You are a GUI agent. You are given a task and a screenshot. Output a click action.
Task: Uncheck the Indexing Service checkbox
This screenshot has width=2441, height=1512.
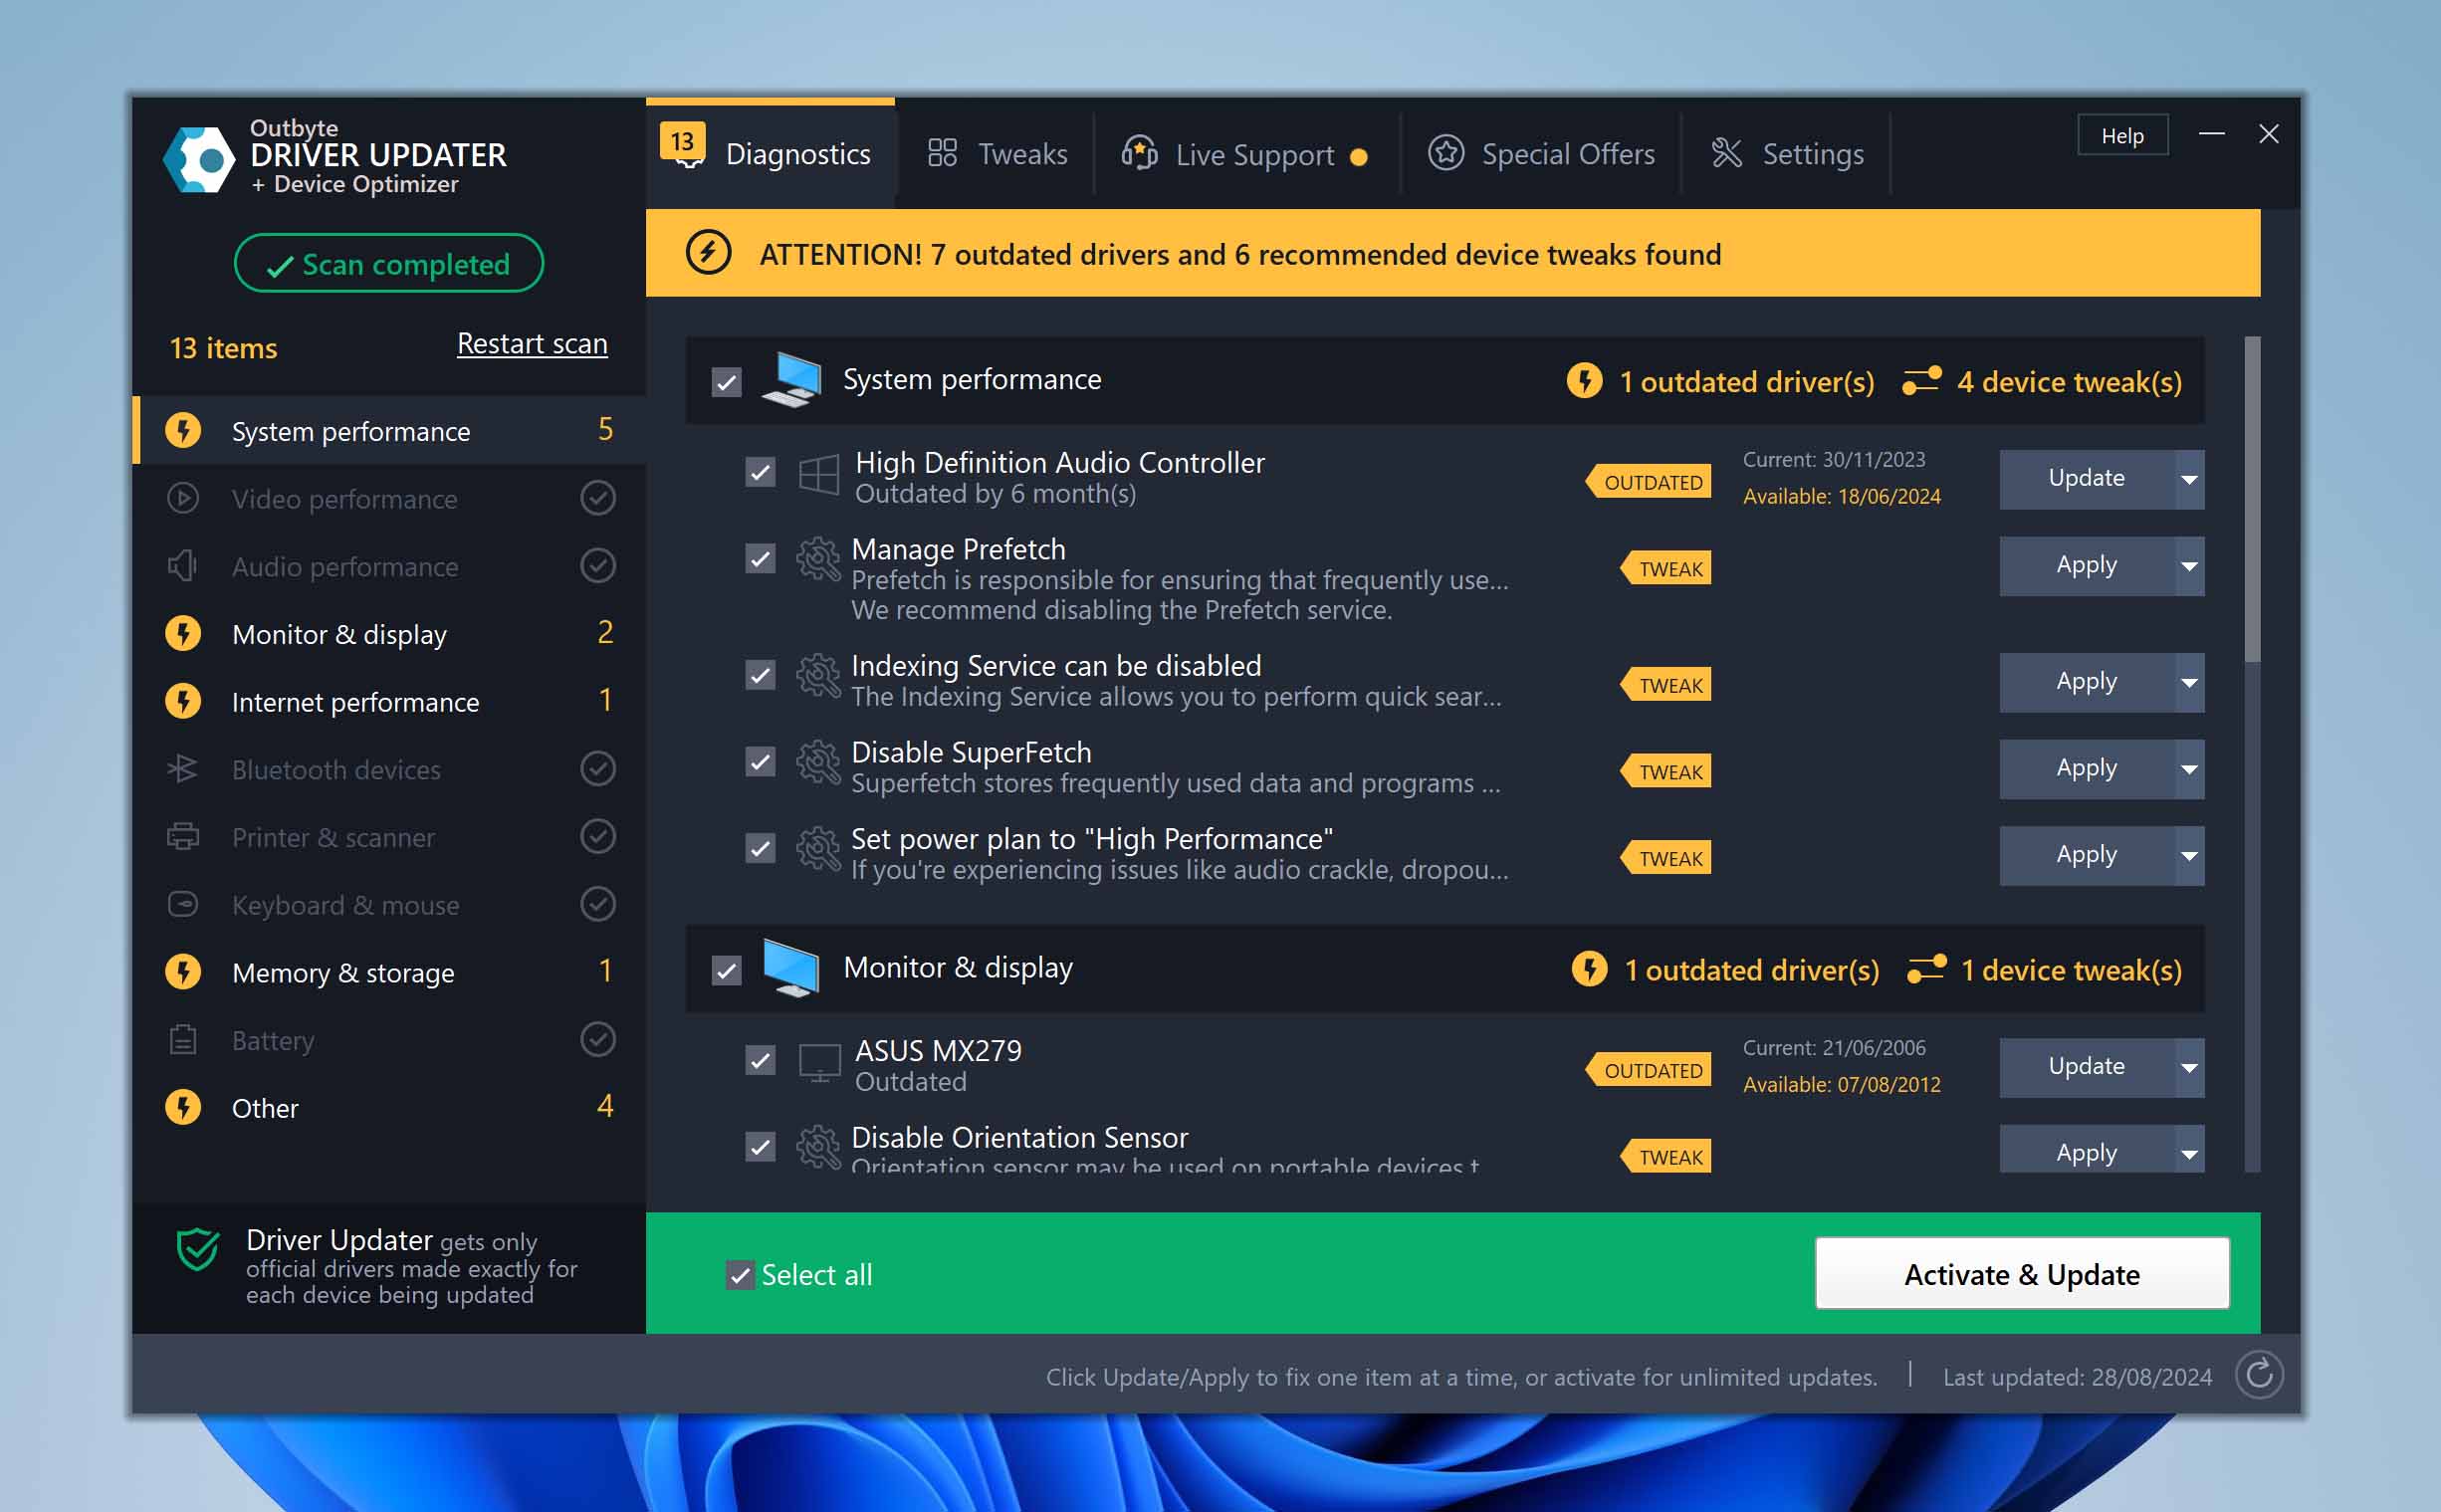[761, 675]
